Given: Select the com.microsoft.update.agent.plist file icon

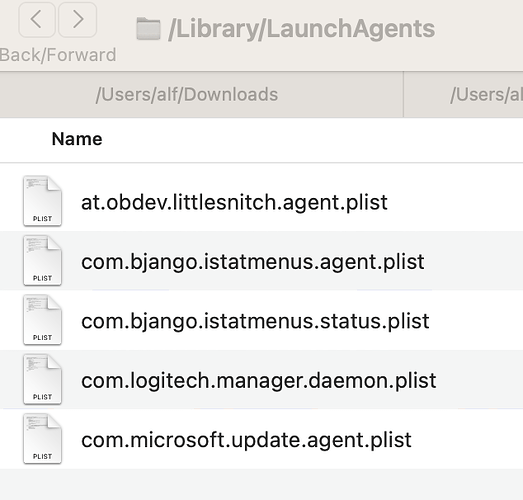Looking at the screenshot, I should (x=42, y=439).
